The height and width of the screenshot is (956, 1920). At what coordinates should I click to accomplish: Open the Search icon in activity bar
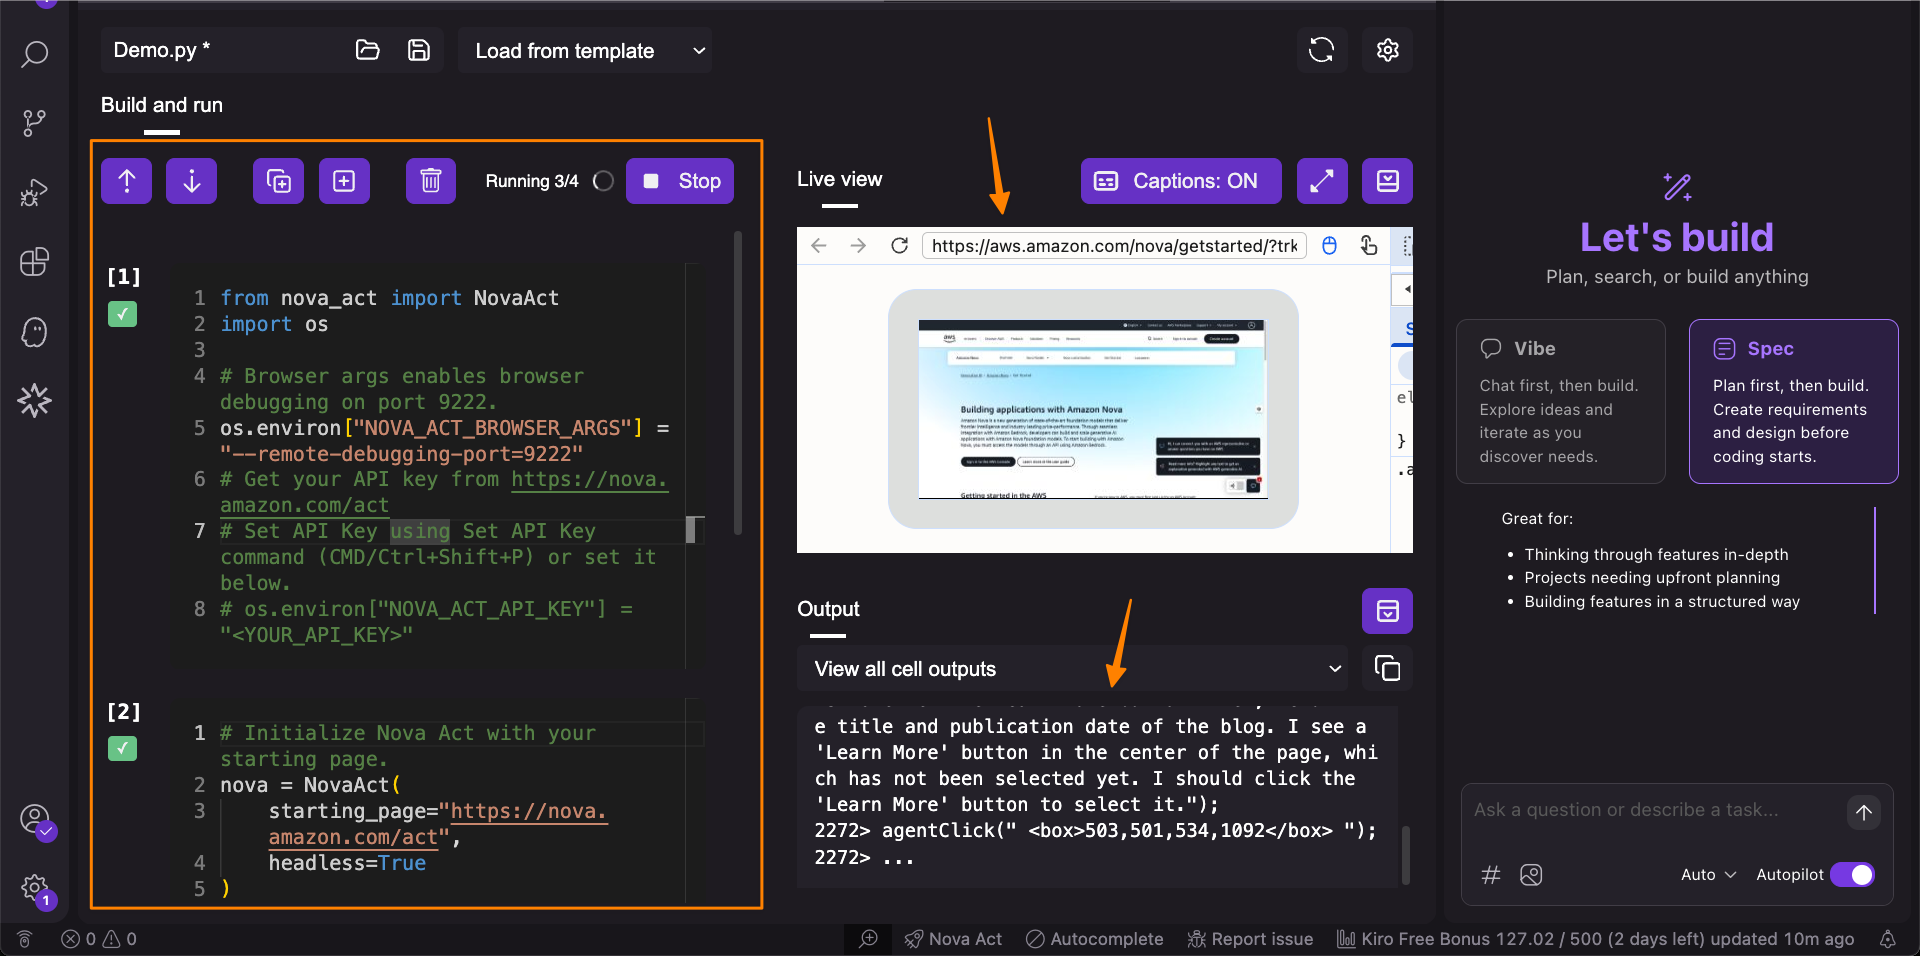point(35,54)
